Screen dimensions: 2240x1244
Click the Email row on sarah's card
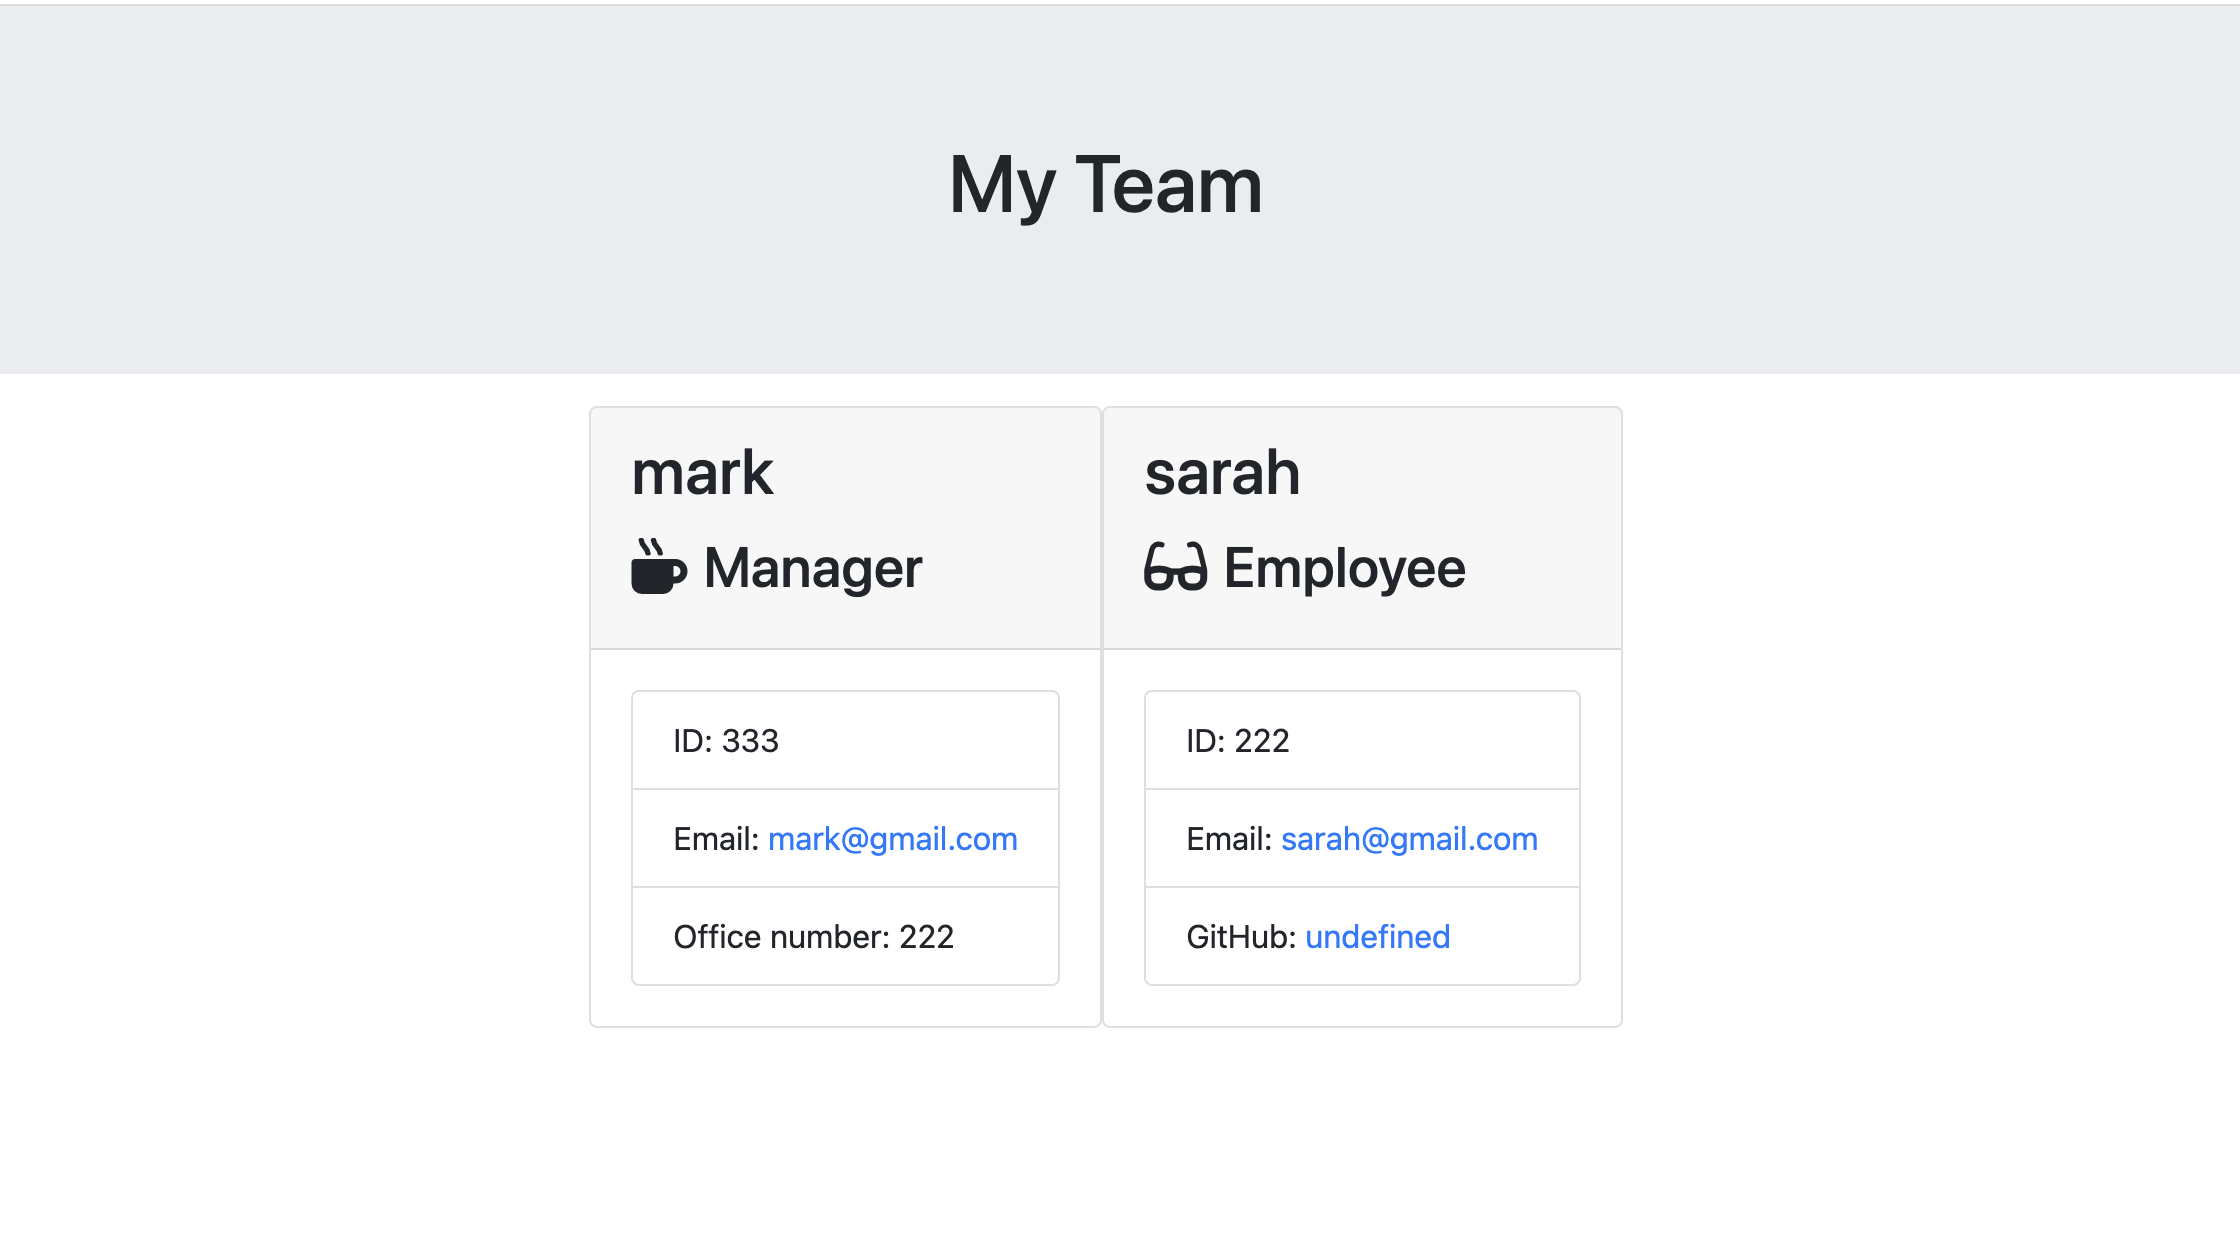tap(1361, 838)
